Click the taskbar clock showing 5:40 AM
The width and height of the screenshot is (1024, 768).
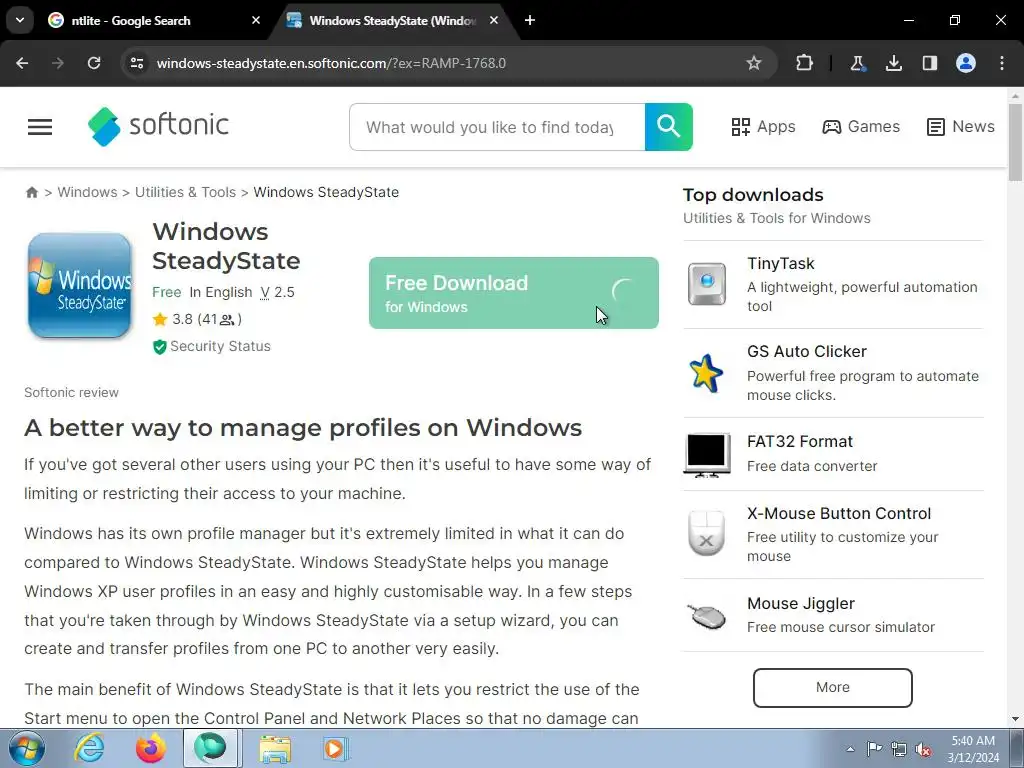pos(973,749)
